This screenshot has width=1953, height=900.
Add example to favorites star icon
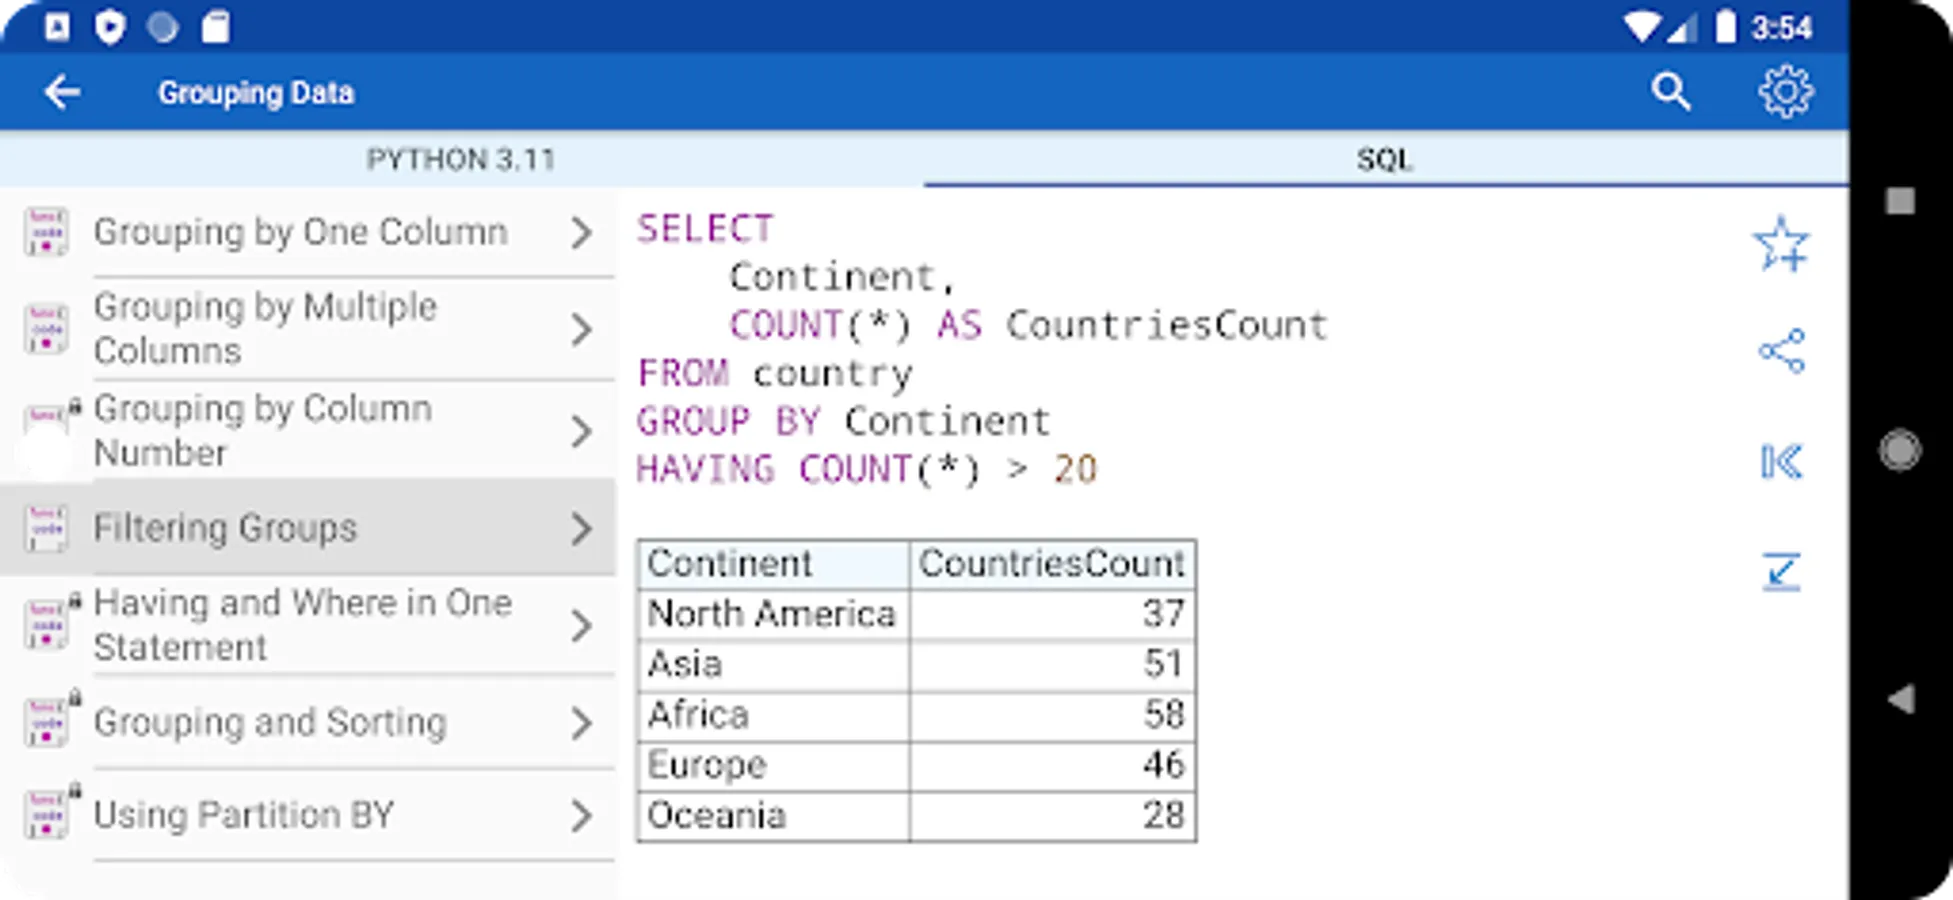(x=1781, y=244)
